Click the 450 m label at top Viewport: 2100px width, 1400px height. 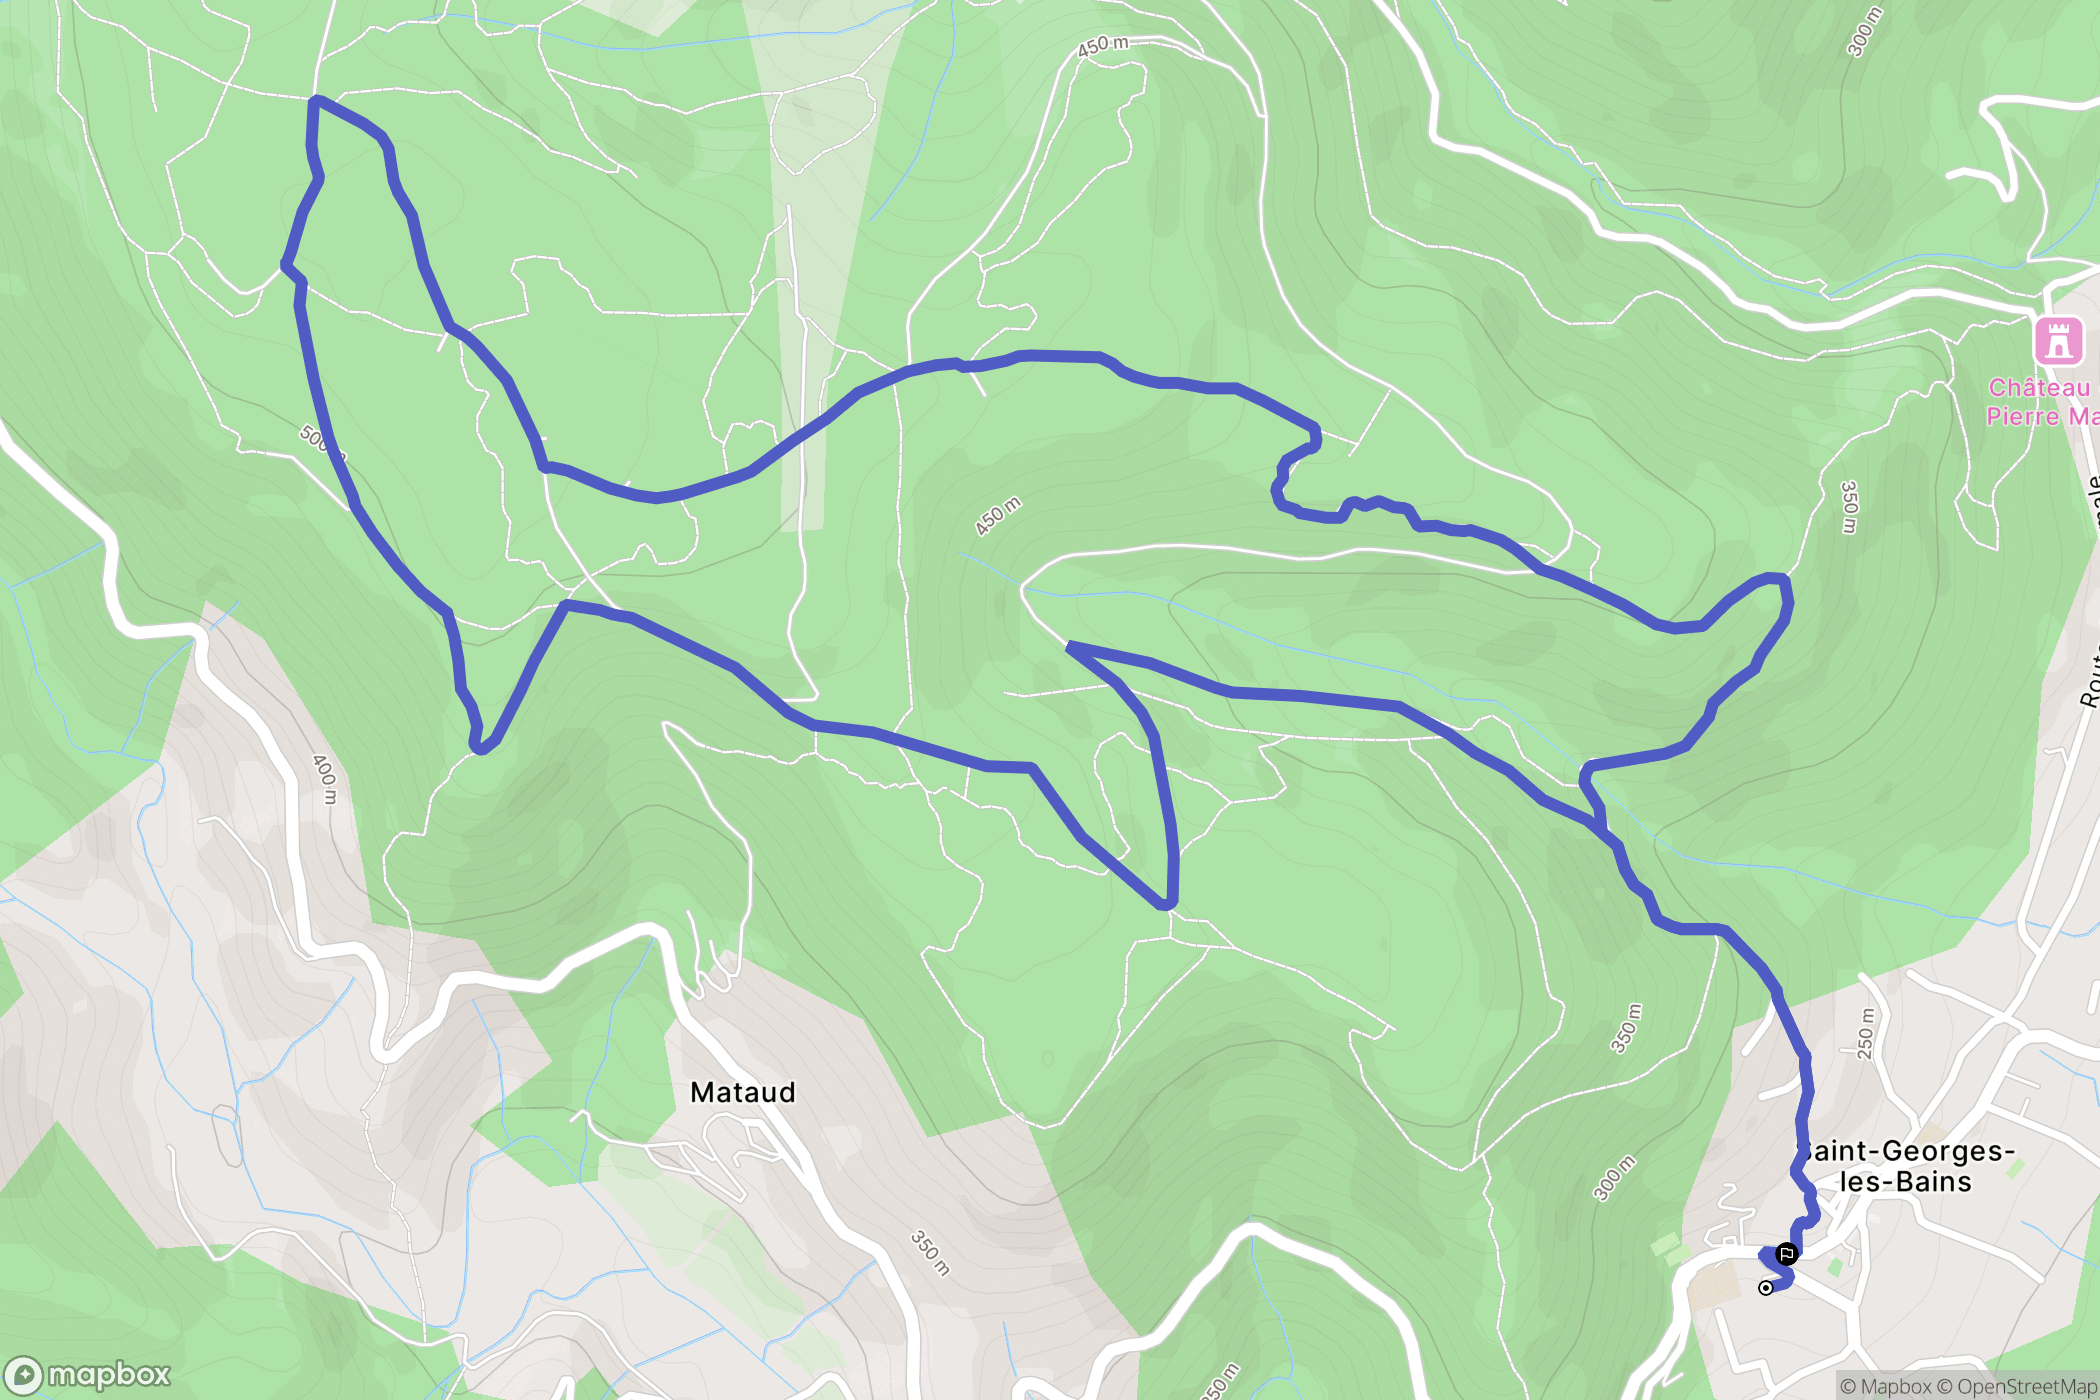pyautogui.click(x=1103, y=46)
